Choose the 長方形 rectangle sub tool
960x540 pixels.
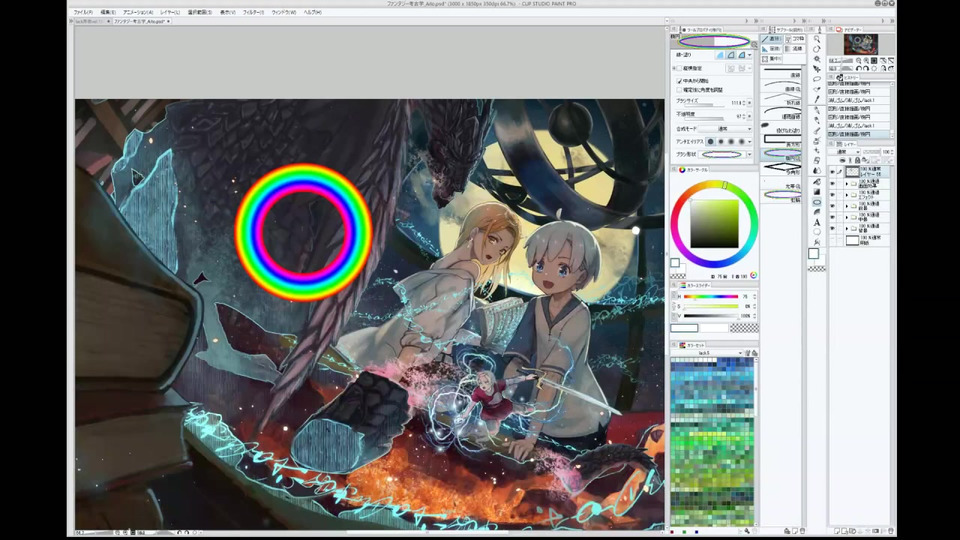pos(781,140)
